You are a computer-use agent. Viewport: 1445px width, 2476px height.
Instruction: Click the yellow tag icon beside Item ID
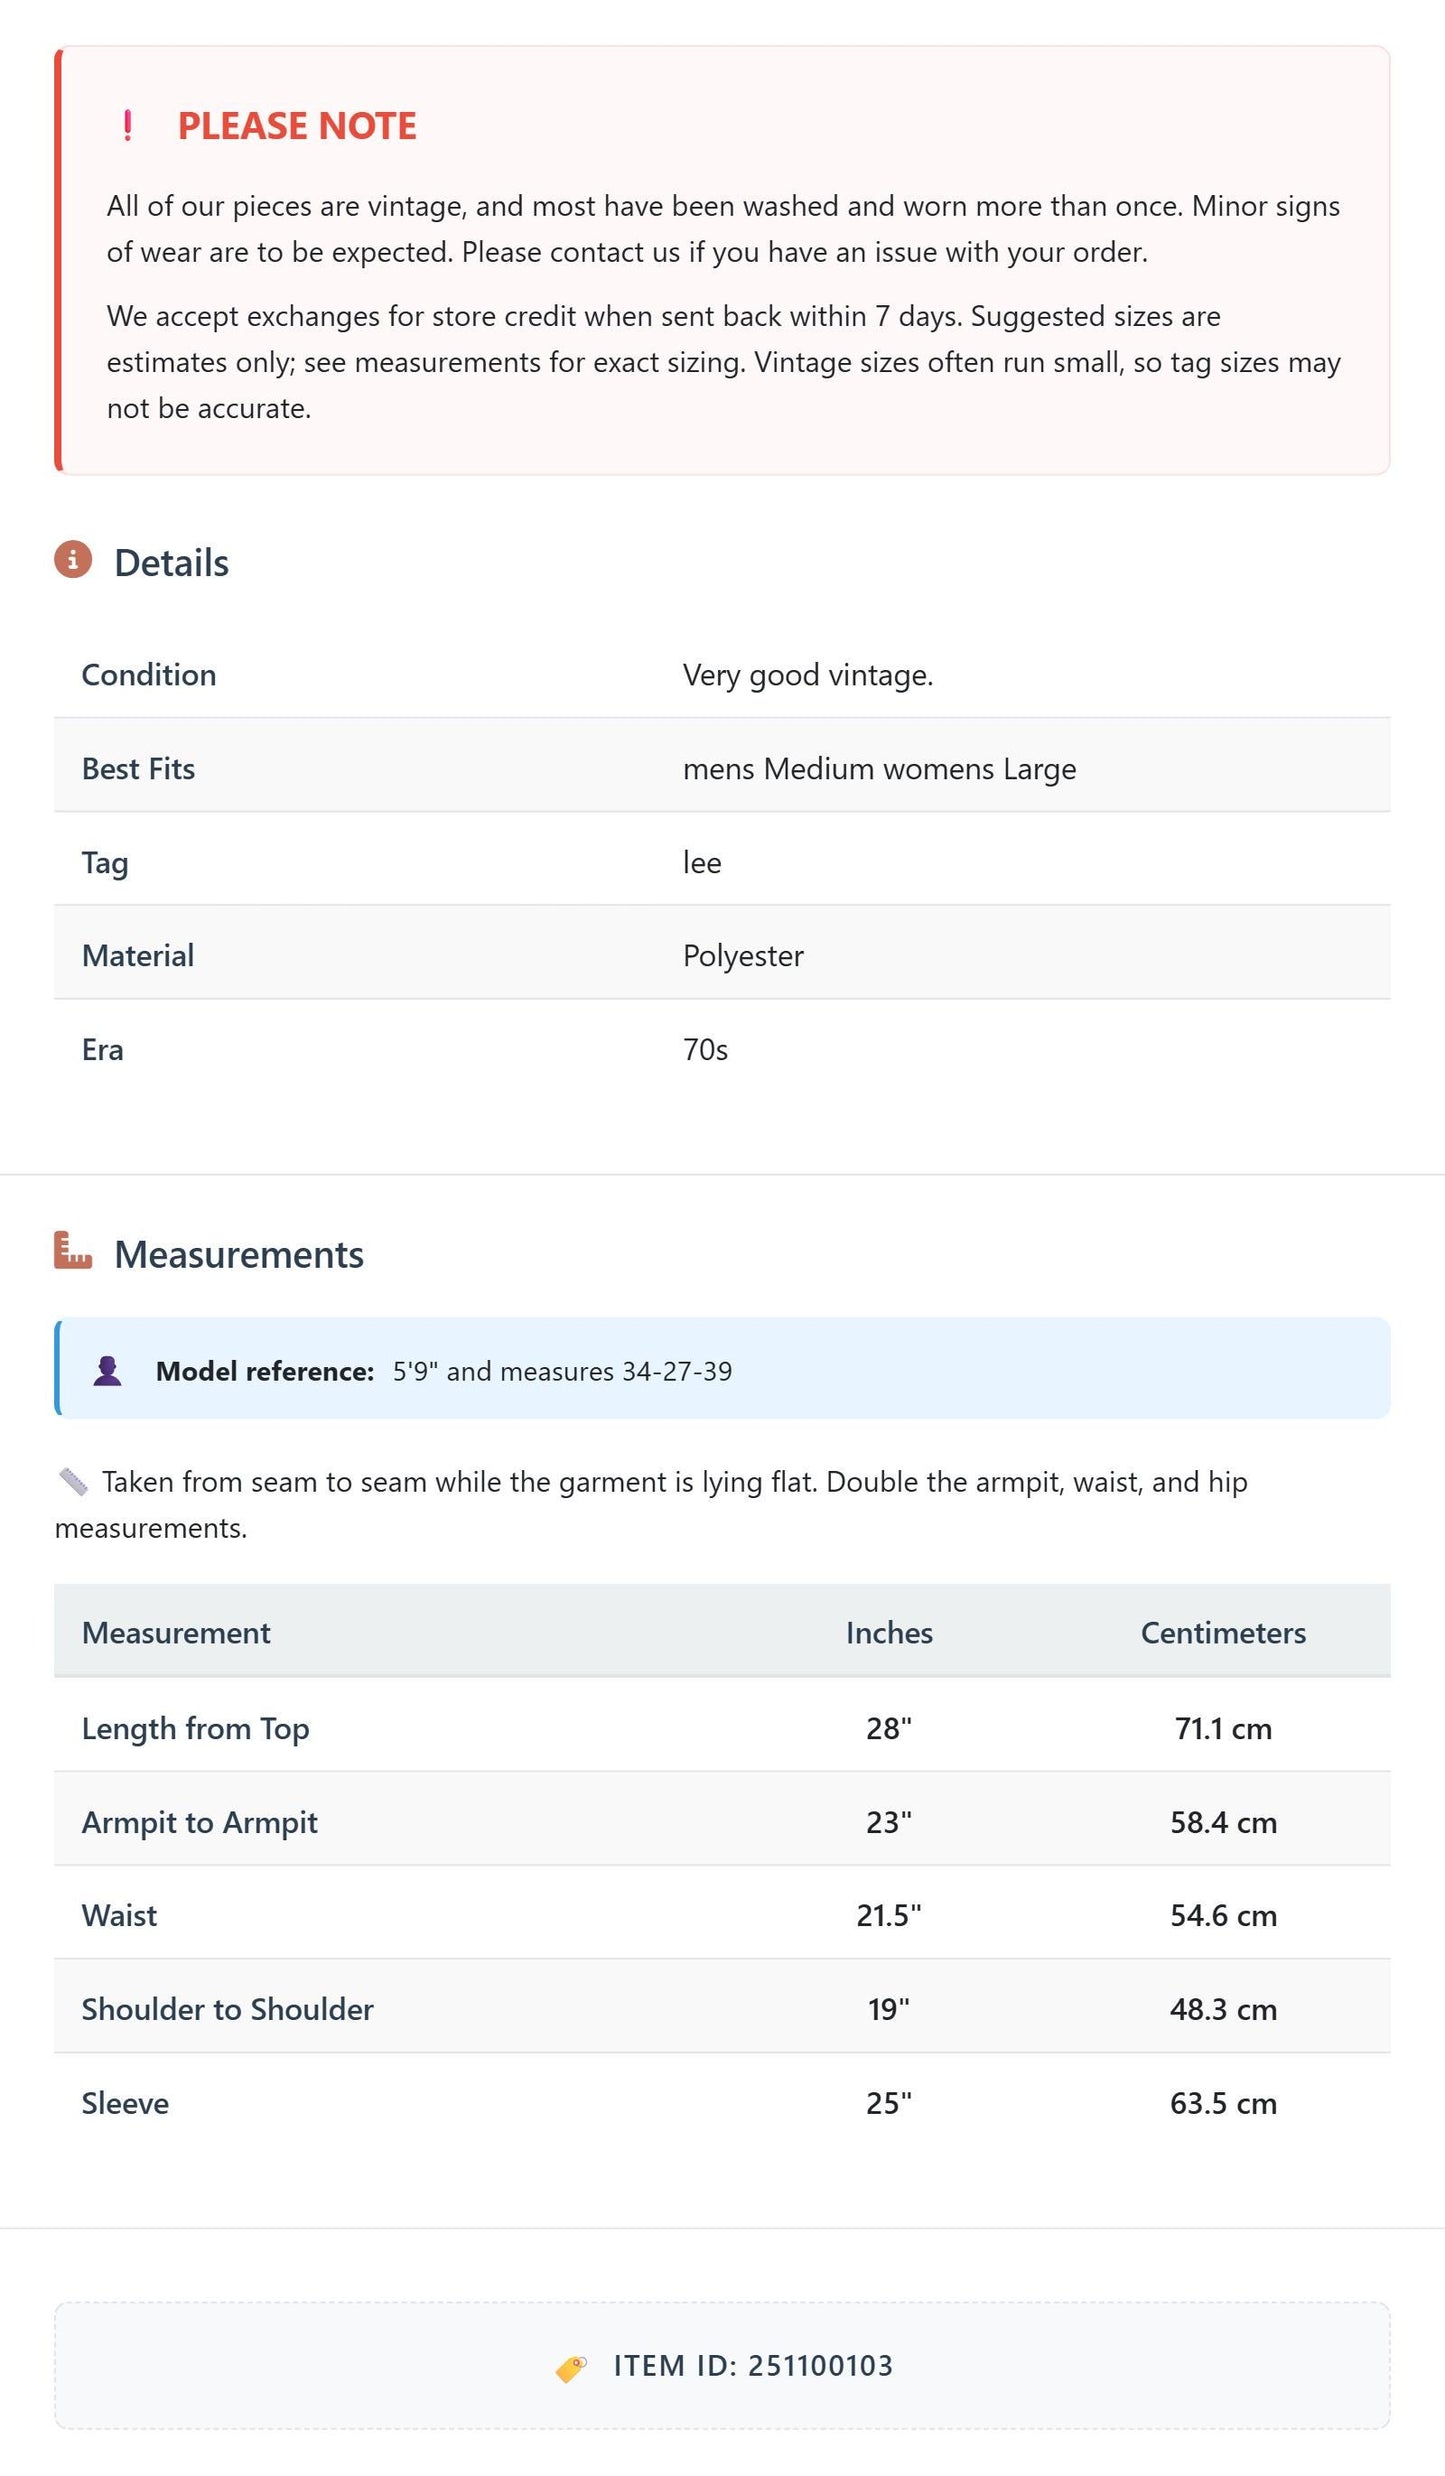(571, 2367)
